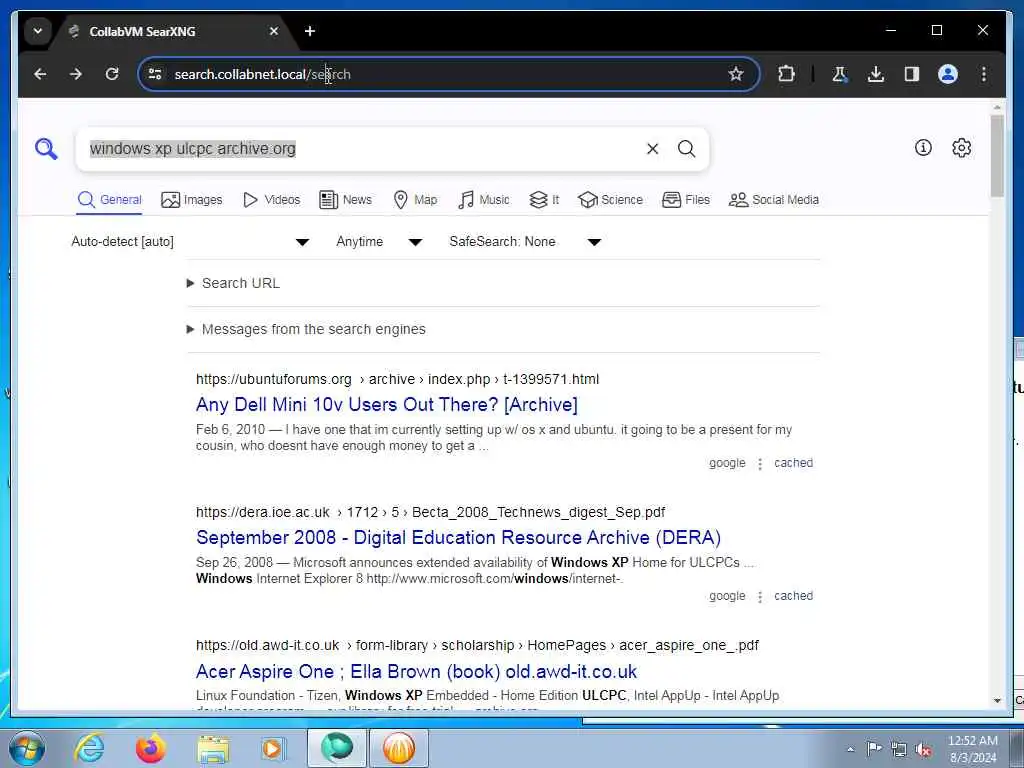Viewport: 1024px width, 768px height.
Task: Open the Auto-detect language dropdown
Action: pyautogui.click(x=190, y=242)
